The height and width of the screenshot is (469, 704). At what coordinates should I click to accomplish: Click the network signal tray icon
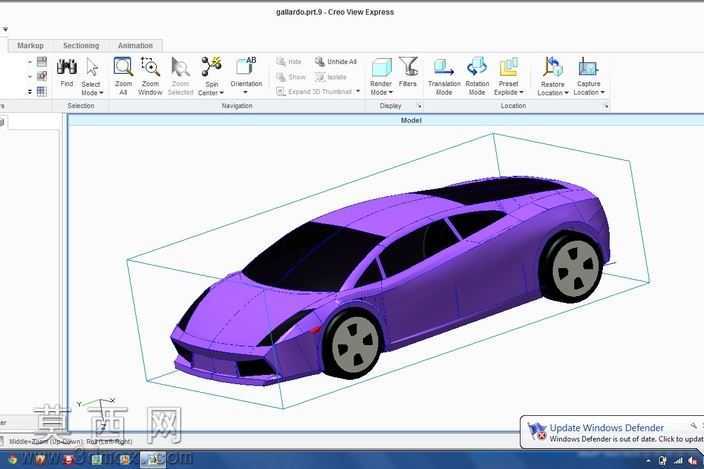[678, 460]
